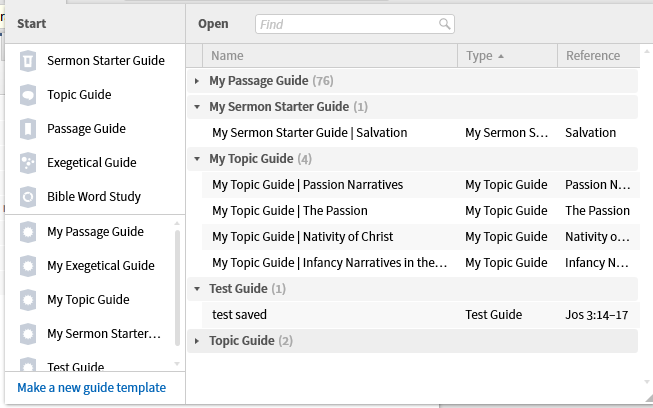The image size is (653, 408).
Task: Click the My Exegetical Guide icon
Action: tap(28, 266)
